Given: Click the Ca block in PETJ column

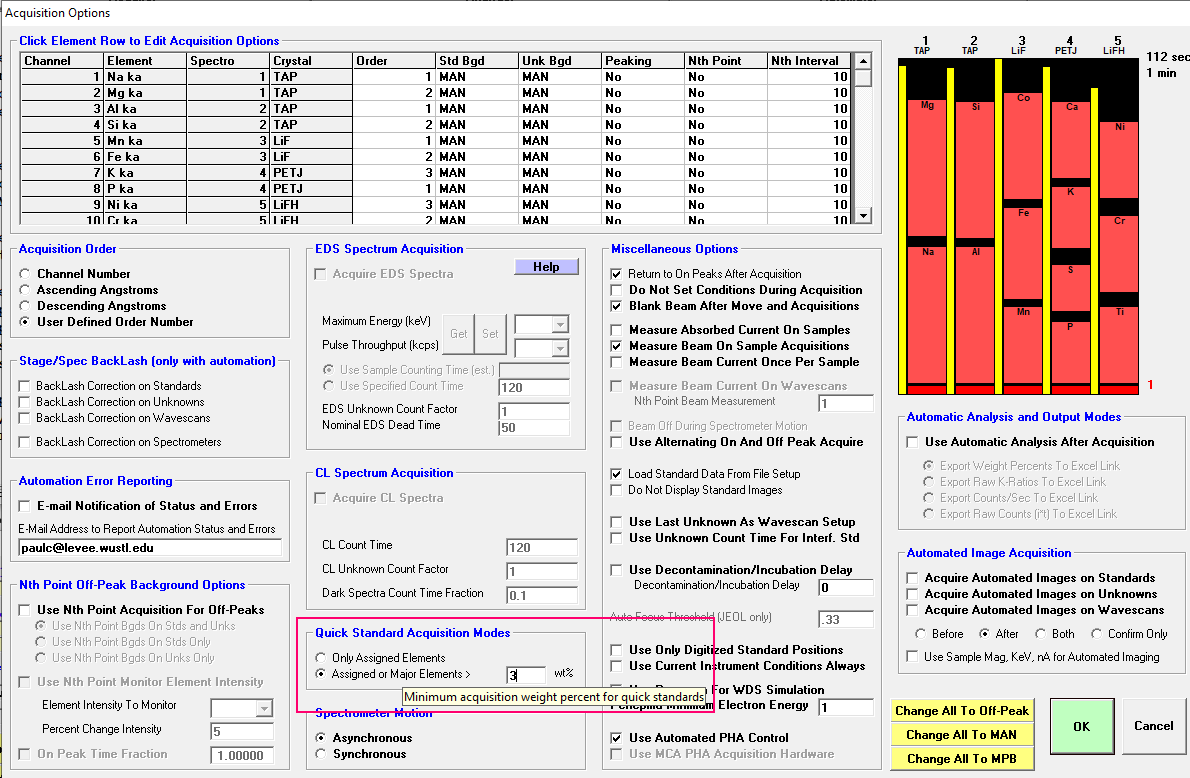Looking at the screenshot, I should (x=1071, y=140).
